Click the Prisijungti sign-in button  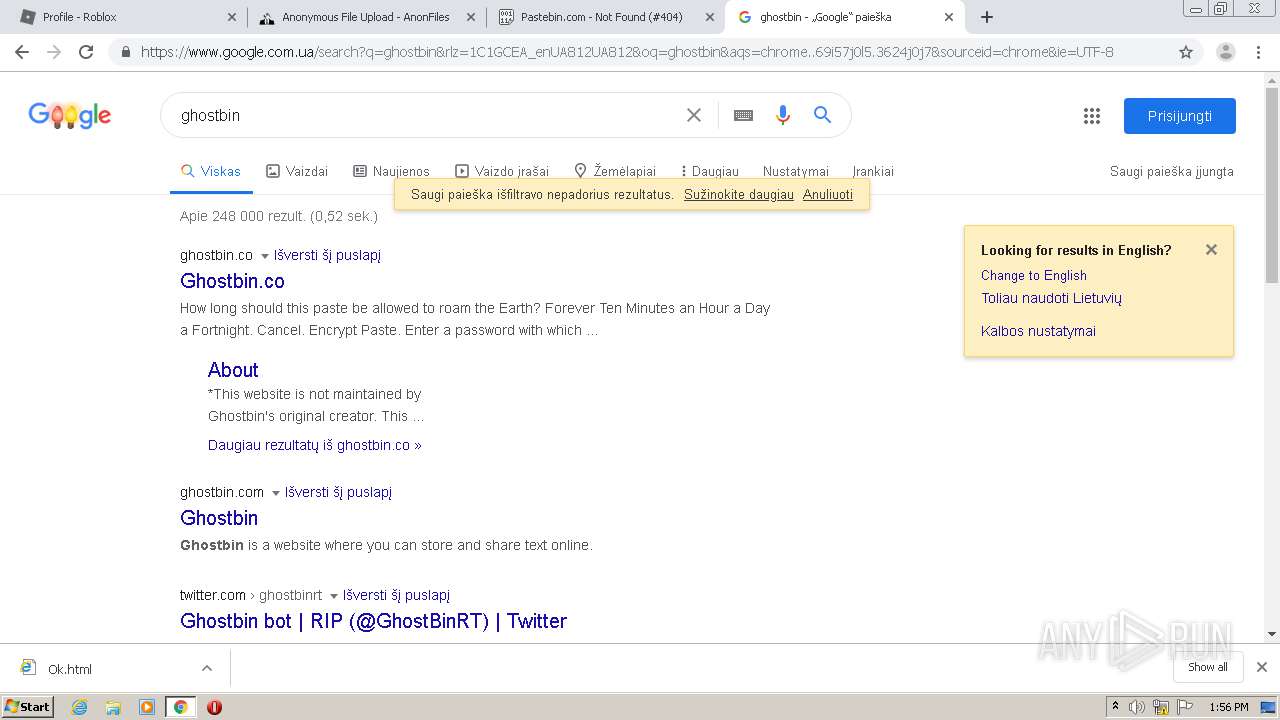tap(1180, 116)
